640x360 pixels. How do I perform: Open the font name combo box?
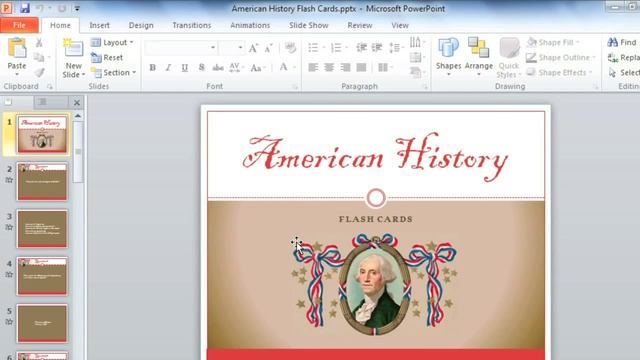pyautogui.click(x=180, y=48)
